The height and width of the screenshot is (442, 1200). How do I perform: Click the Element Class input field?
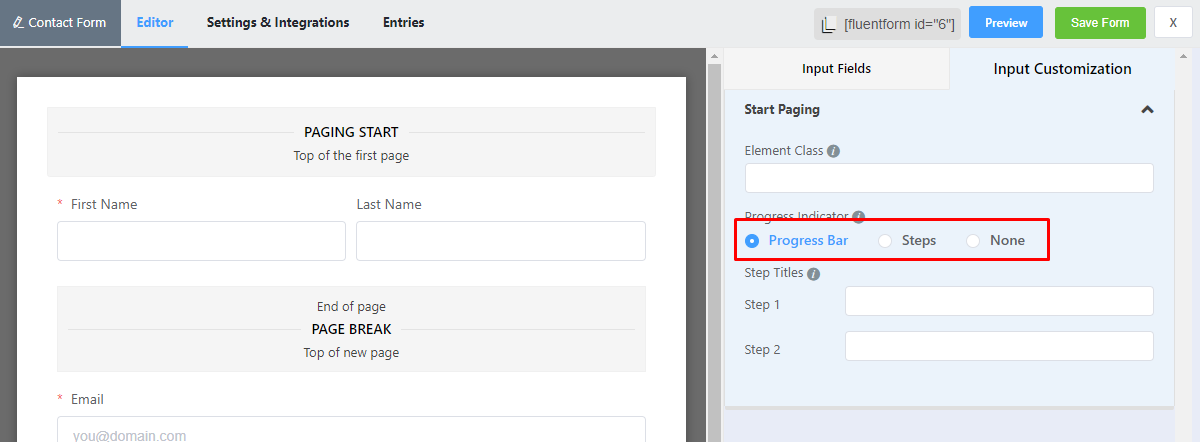tap(949, 178)
